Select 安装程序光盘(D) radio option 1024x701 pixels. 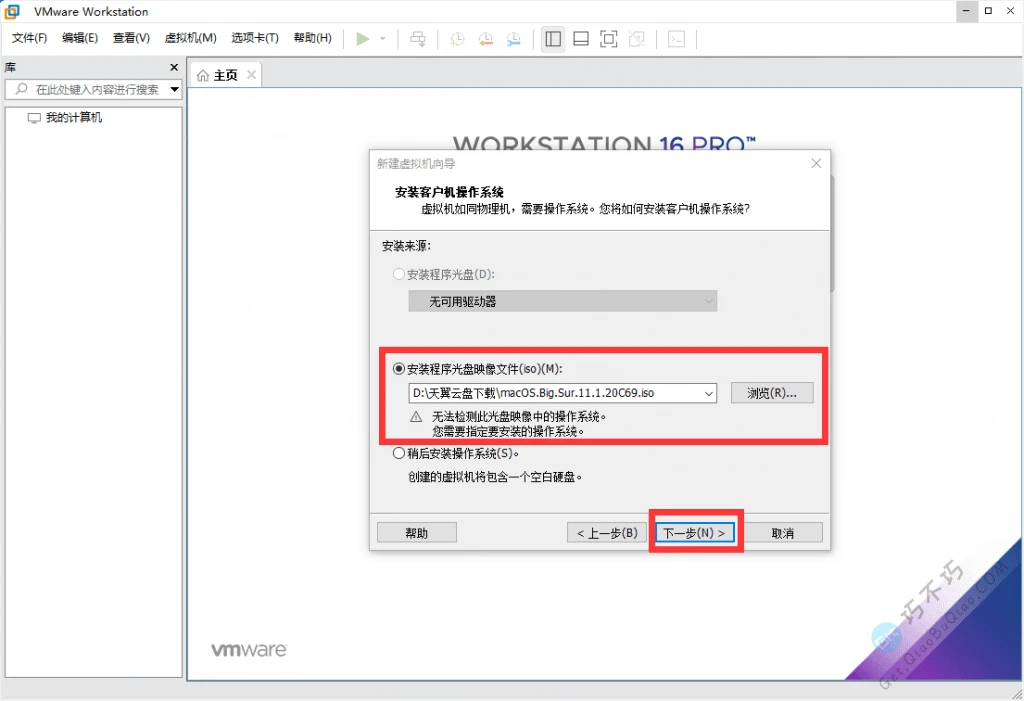(398, 274)
